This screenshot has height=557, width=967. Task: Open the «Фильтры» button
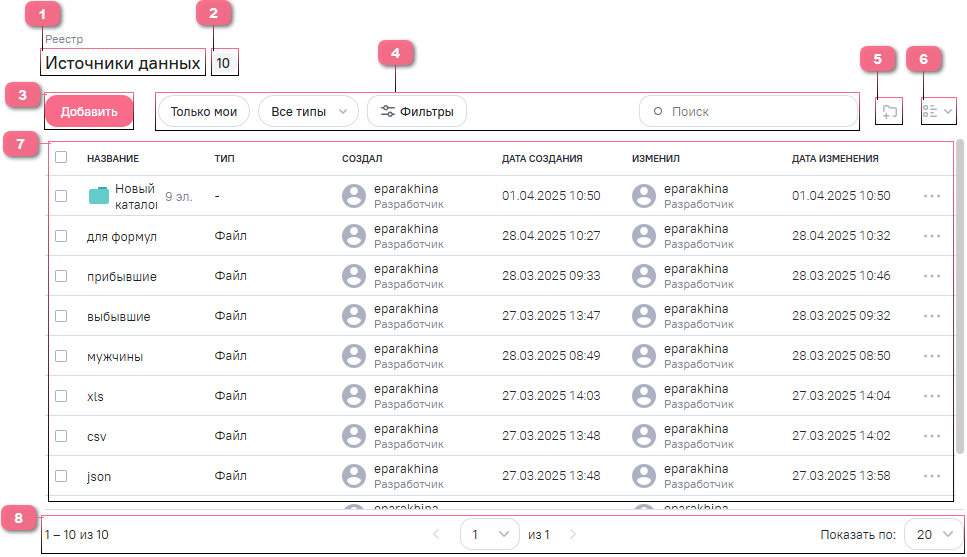click(417, 112)
